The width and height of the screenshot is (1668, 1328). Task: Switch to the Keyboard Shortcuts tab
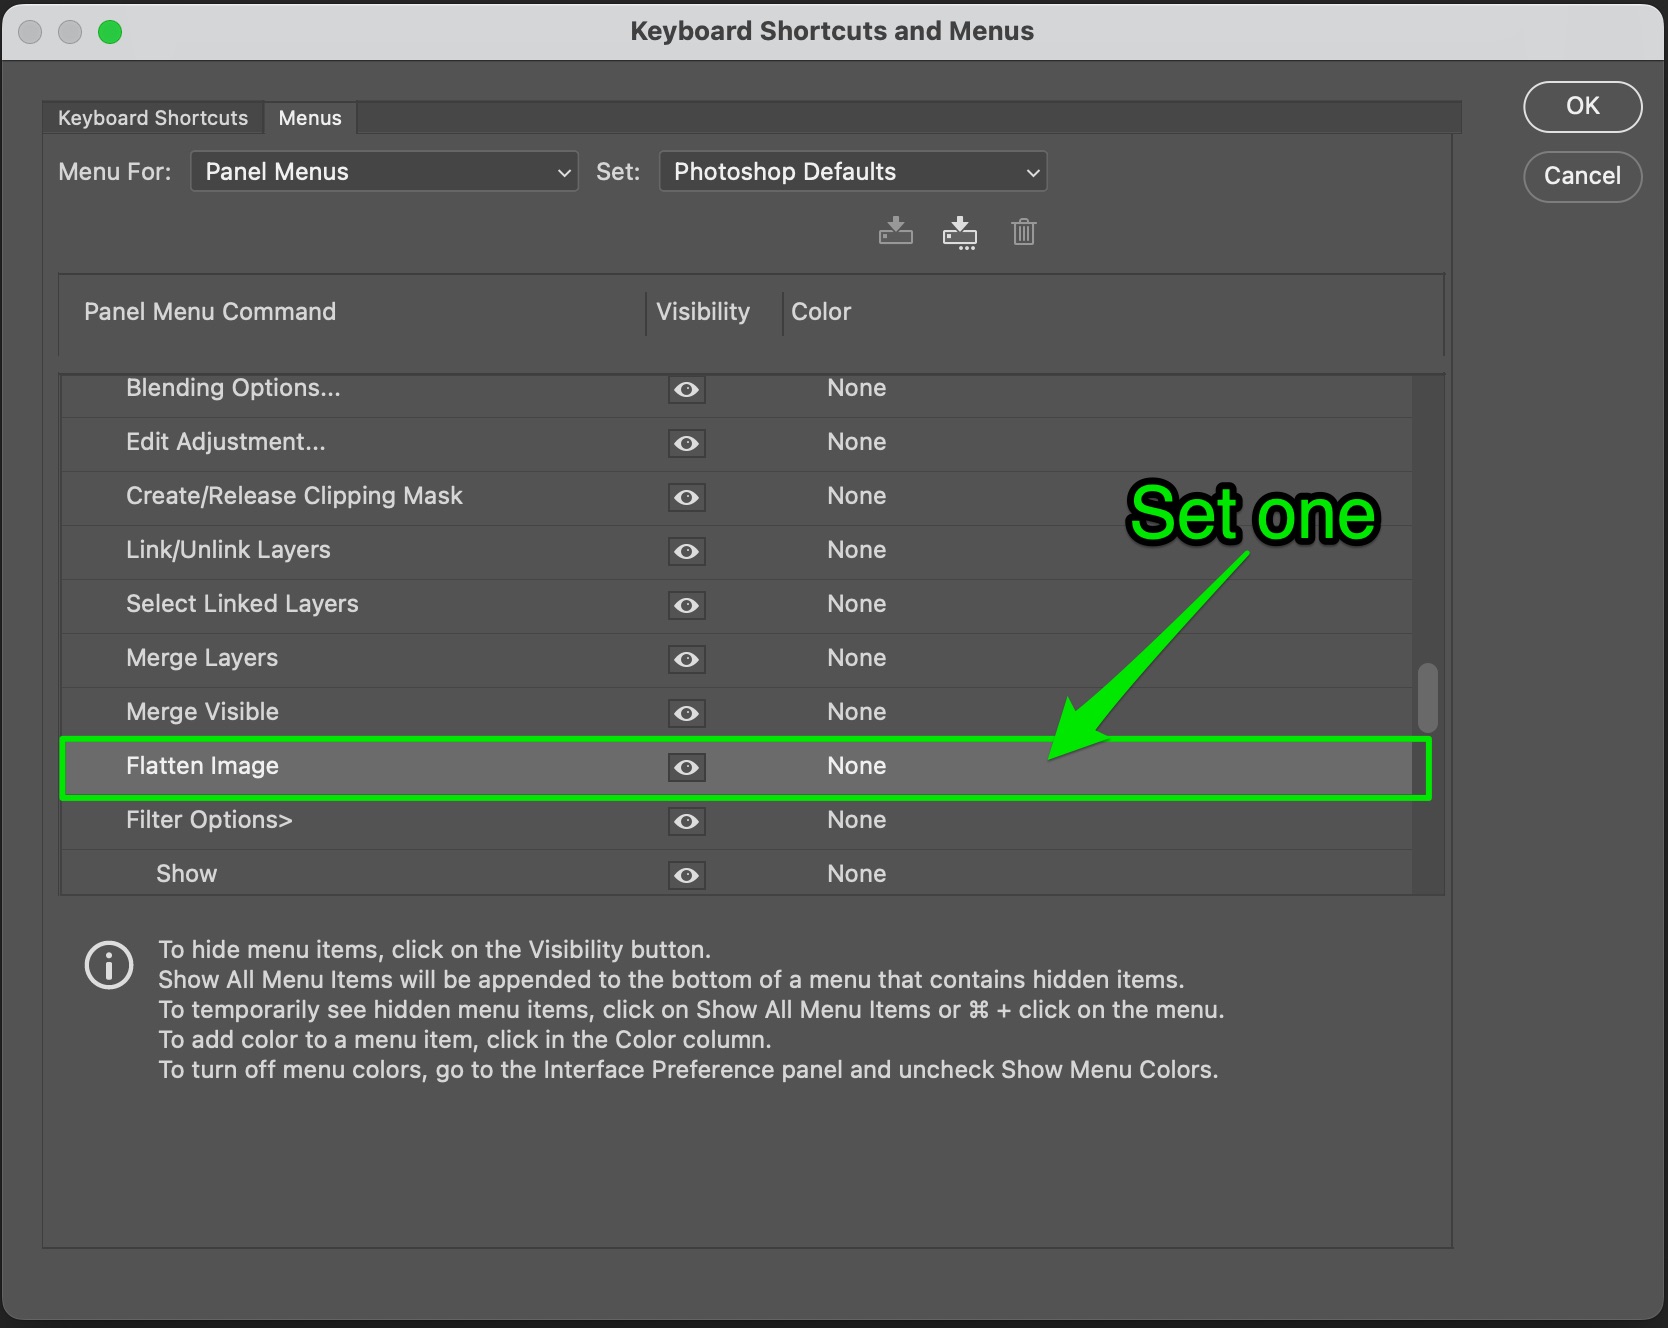(151, 117)
